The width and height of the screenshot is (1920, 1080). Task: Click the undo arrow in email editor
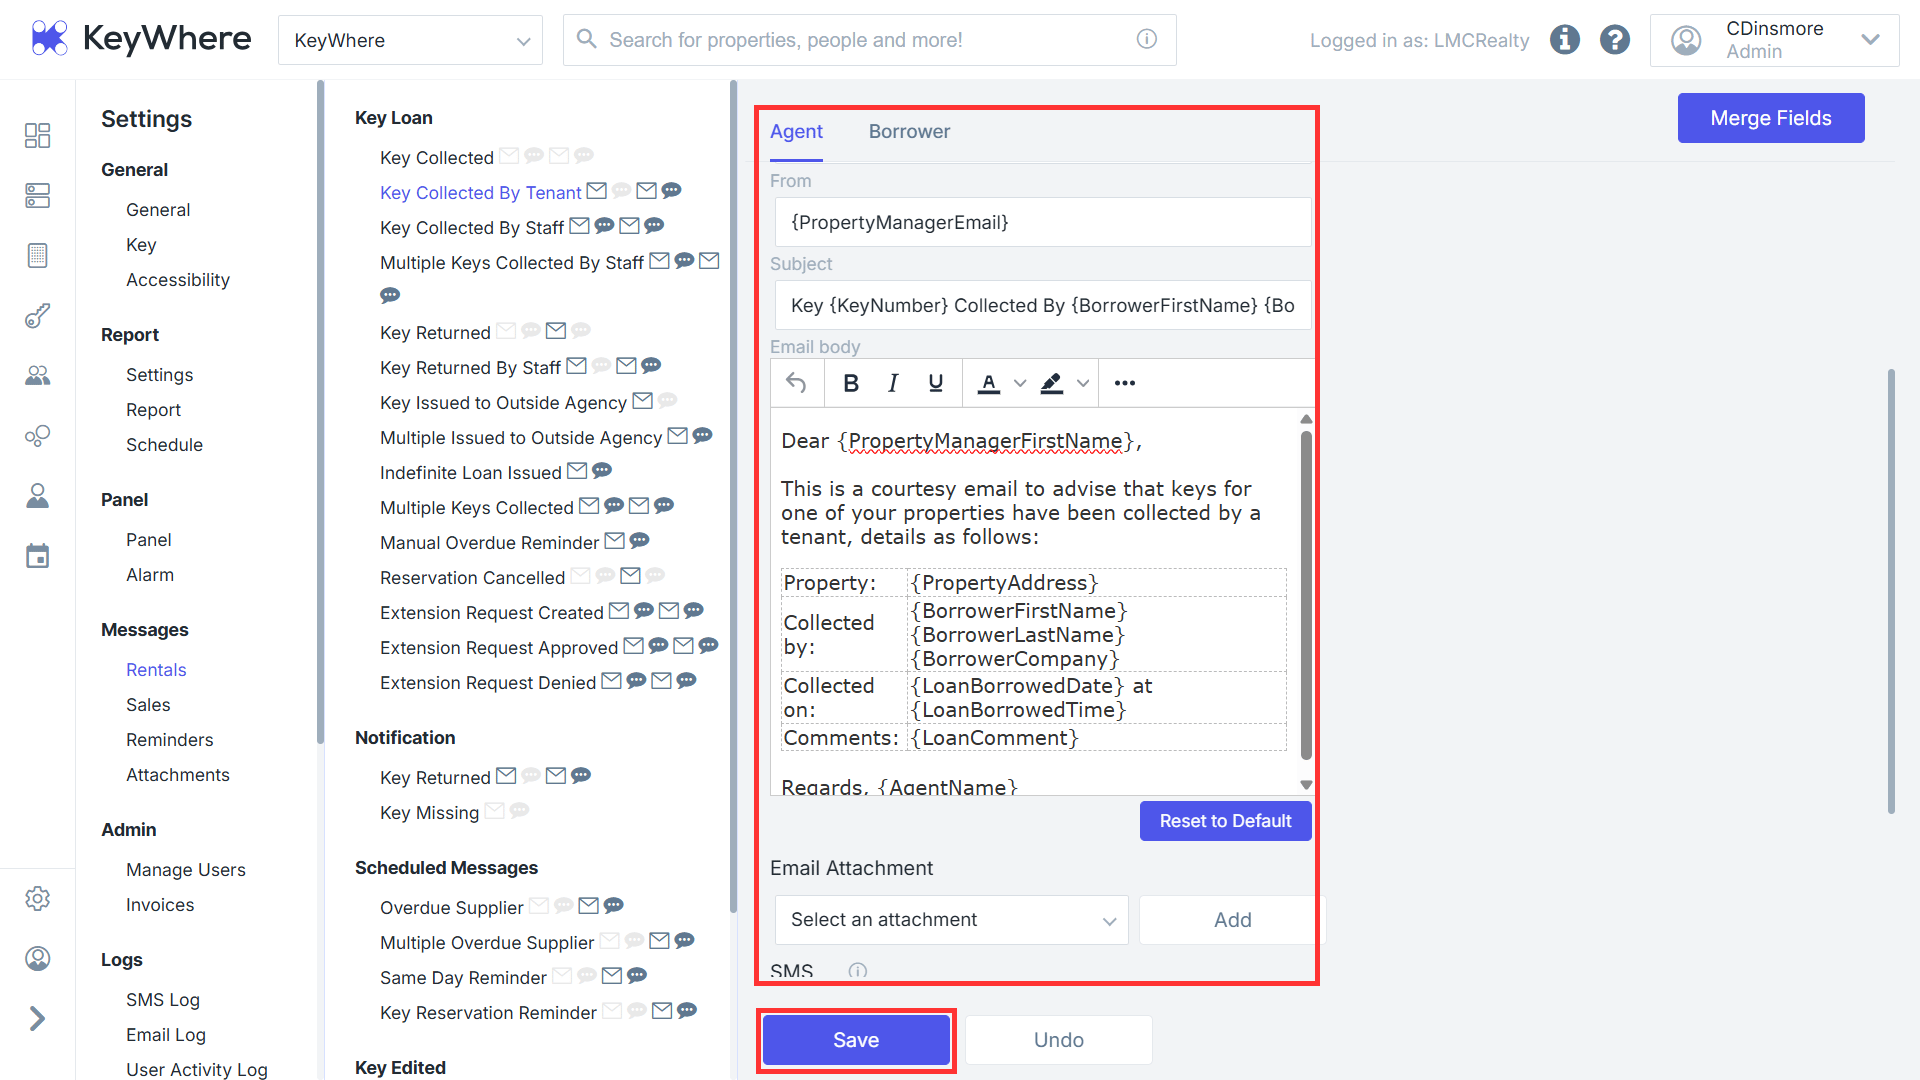pos(796,383)
